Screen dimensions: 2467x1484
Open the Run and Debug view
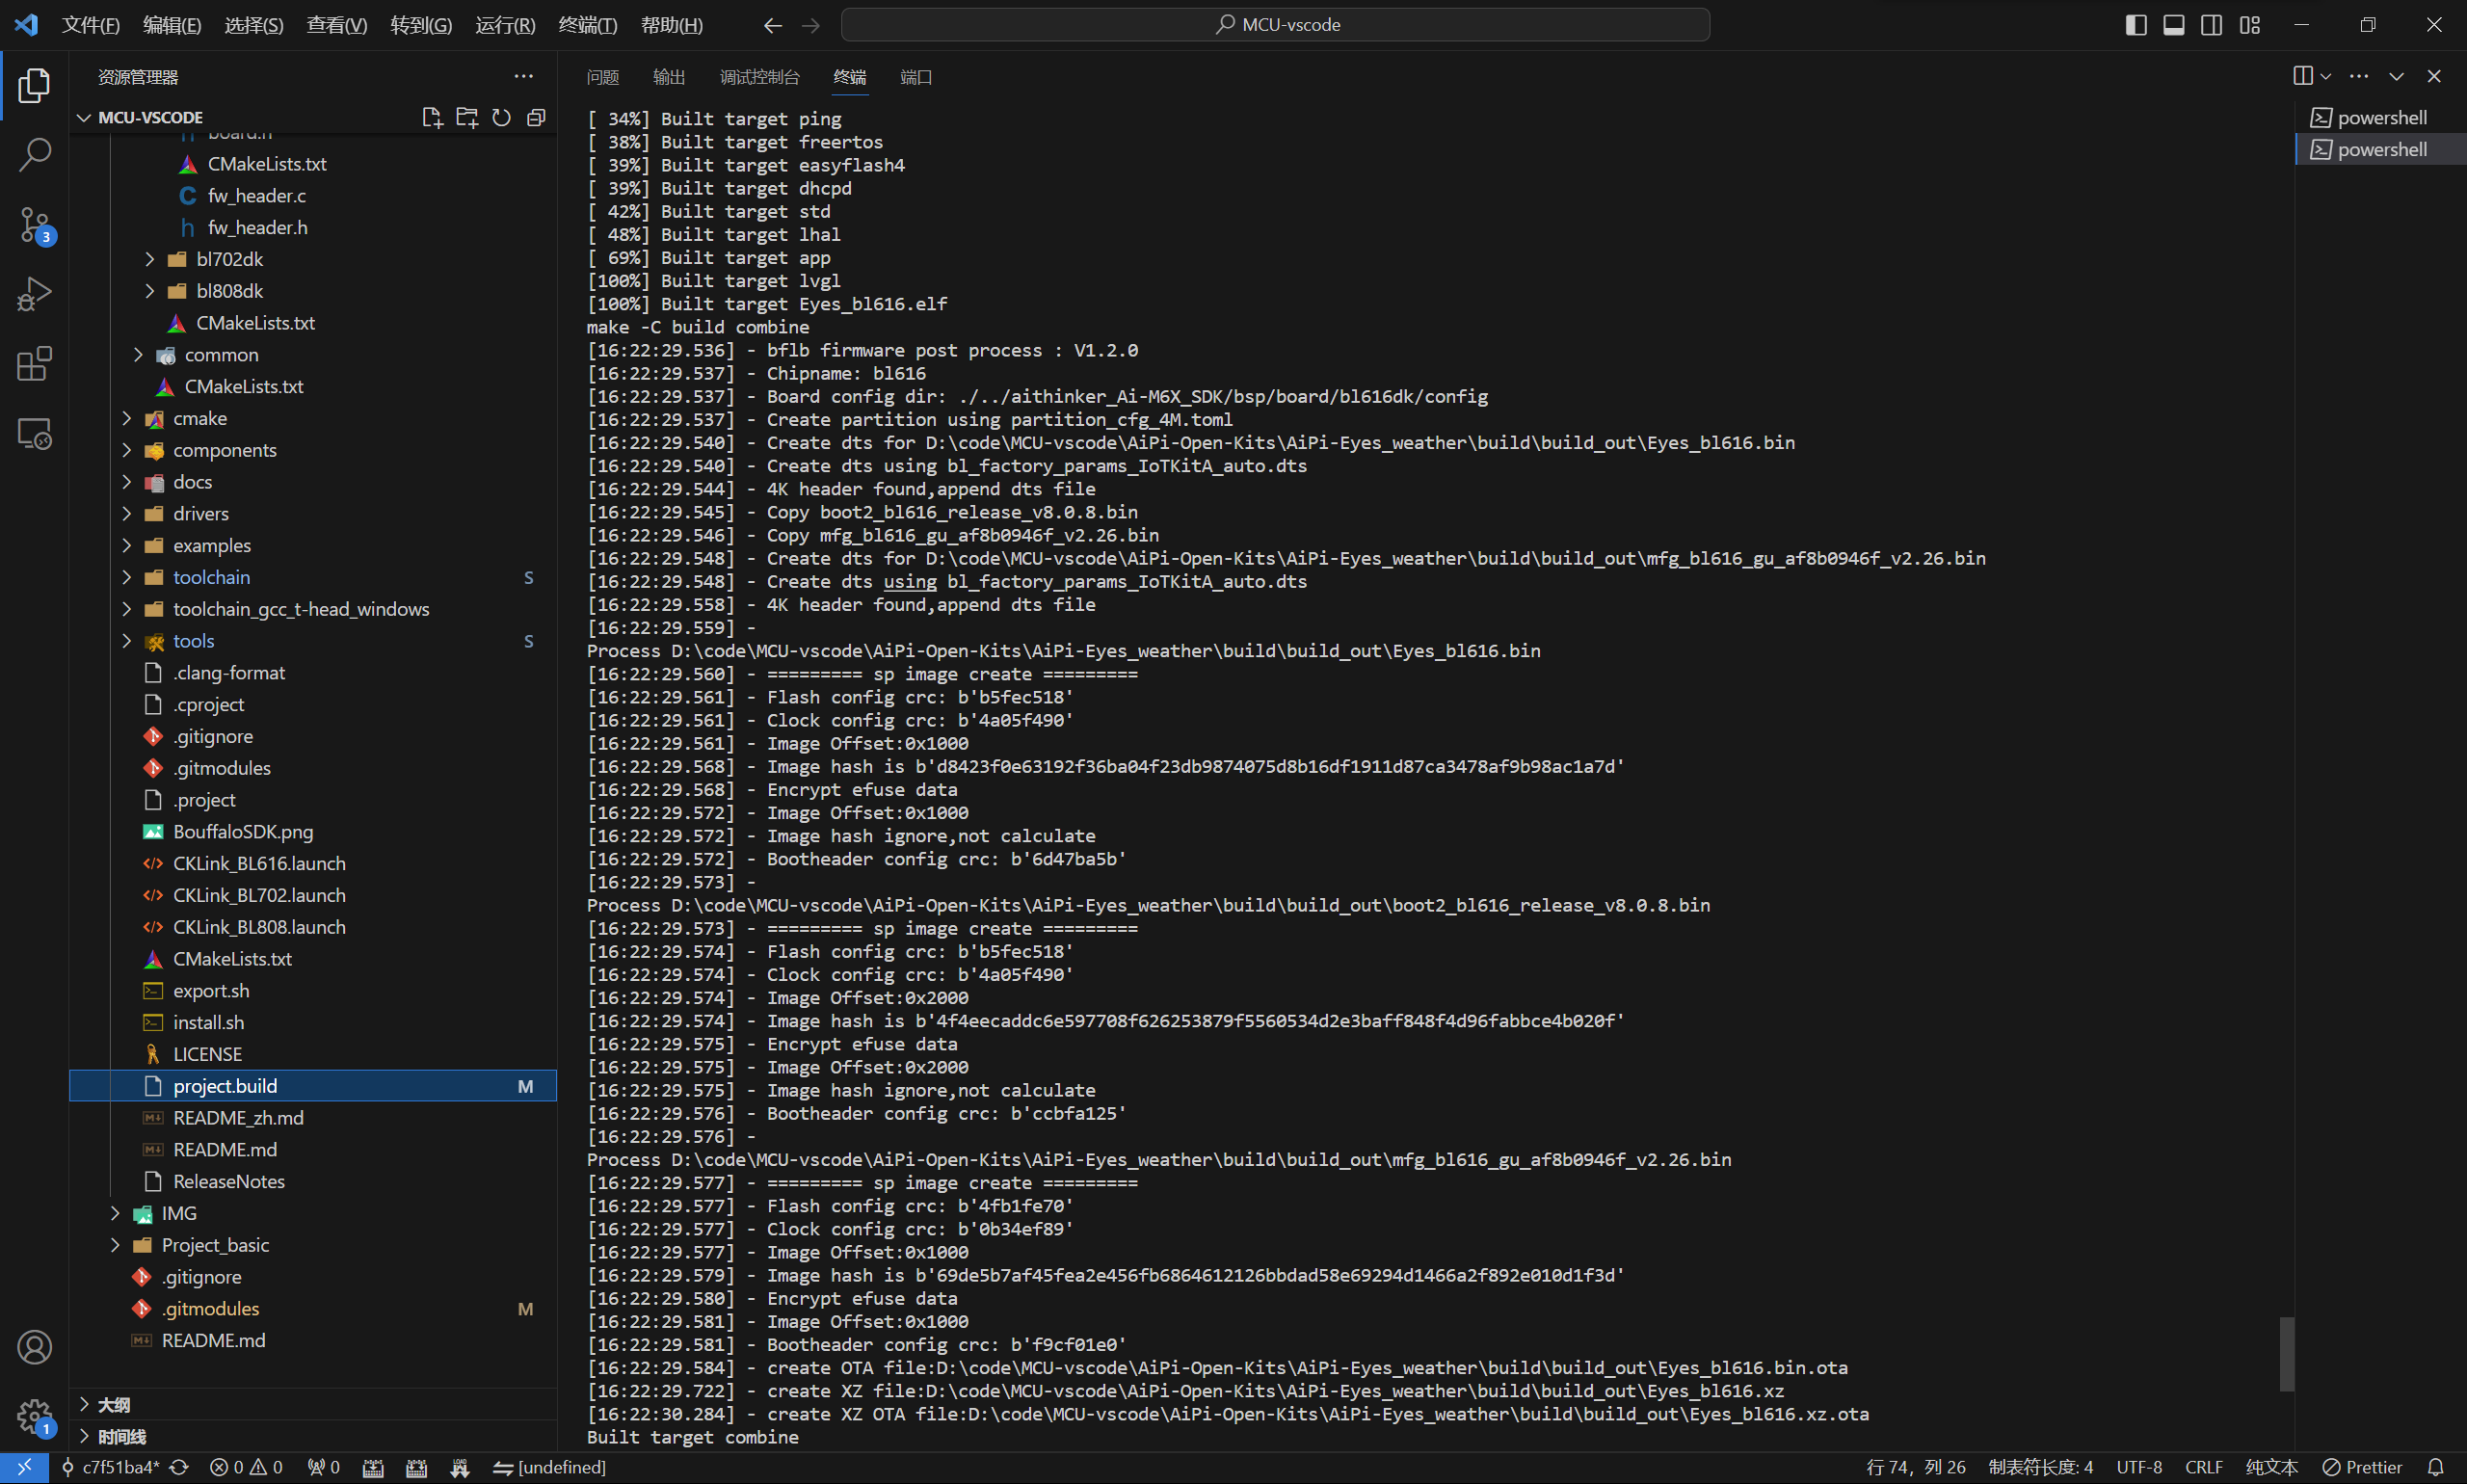tap(34, 294)
